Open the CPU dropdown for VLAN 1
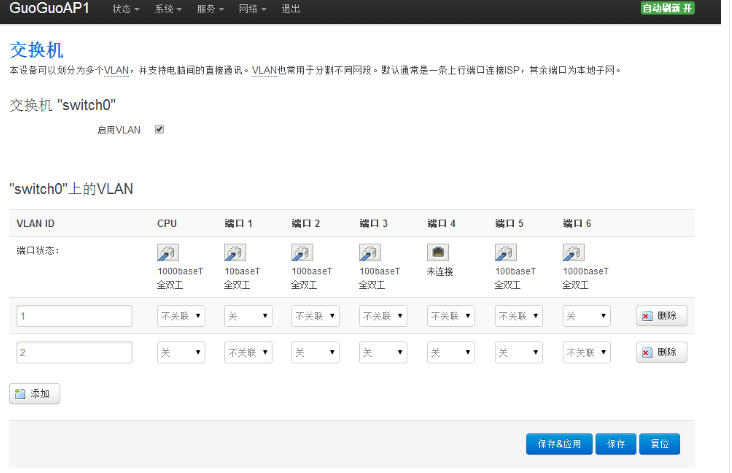This screenshot has width=732, height=473. point(181,316)
